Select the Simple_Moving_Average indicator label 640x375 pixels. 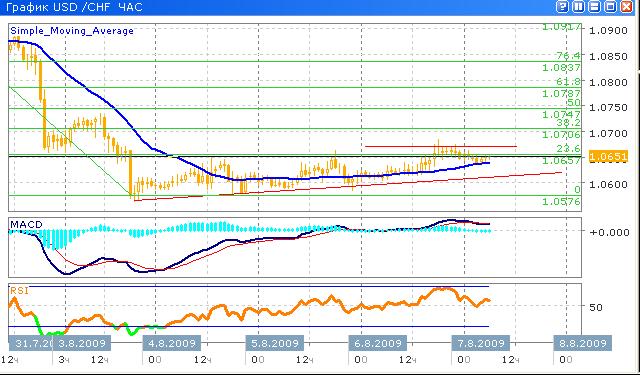(72, 31)
